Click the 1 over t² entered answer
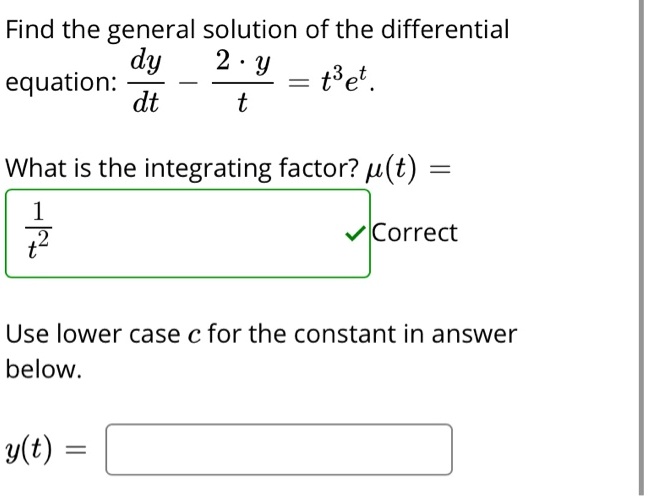Viewport: 648px width, 496px height. coord(38,230)
